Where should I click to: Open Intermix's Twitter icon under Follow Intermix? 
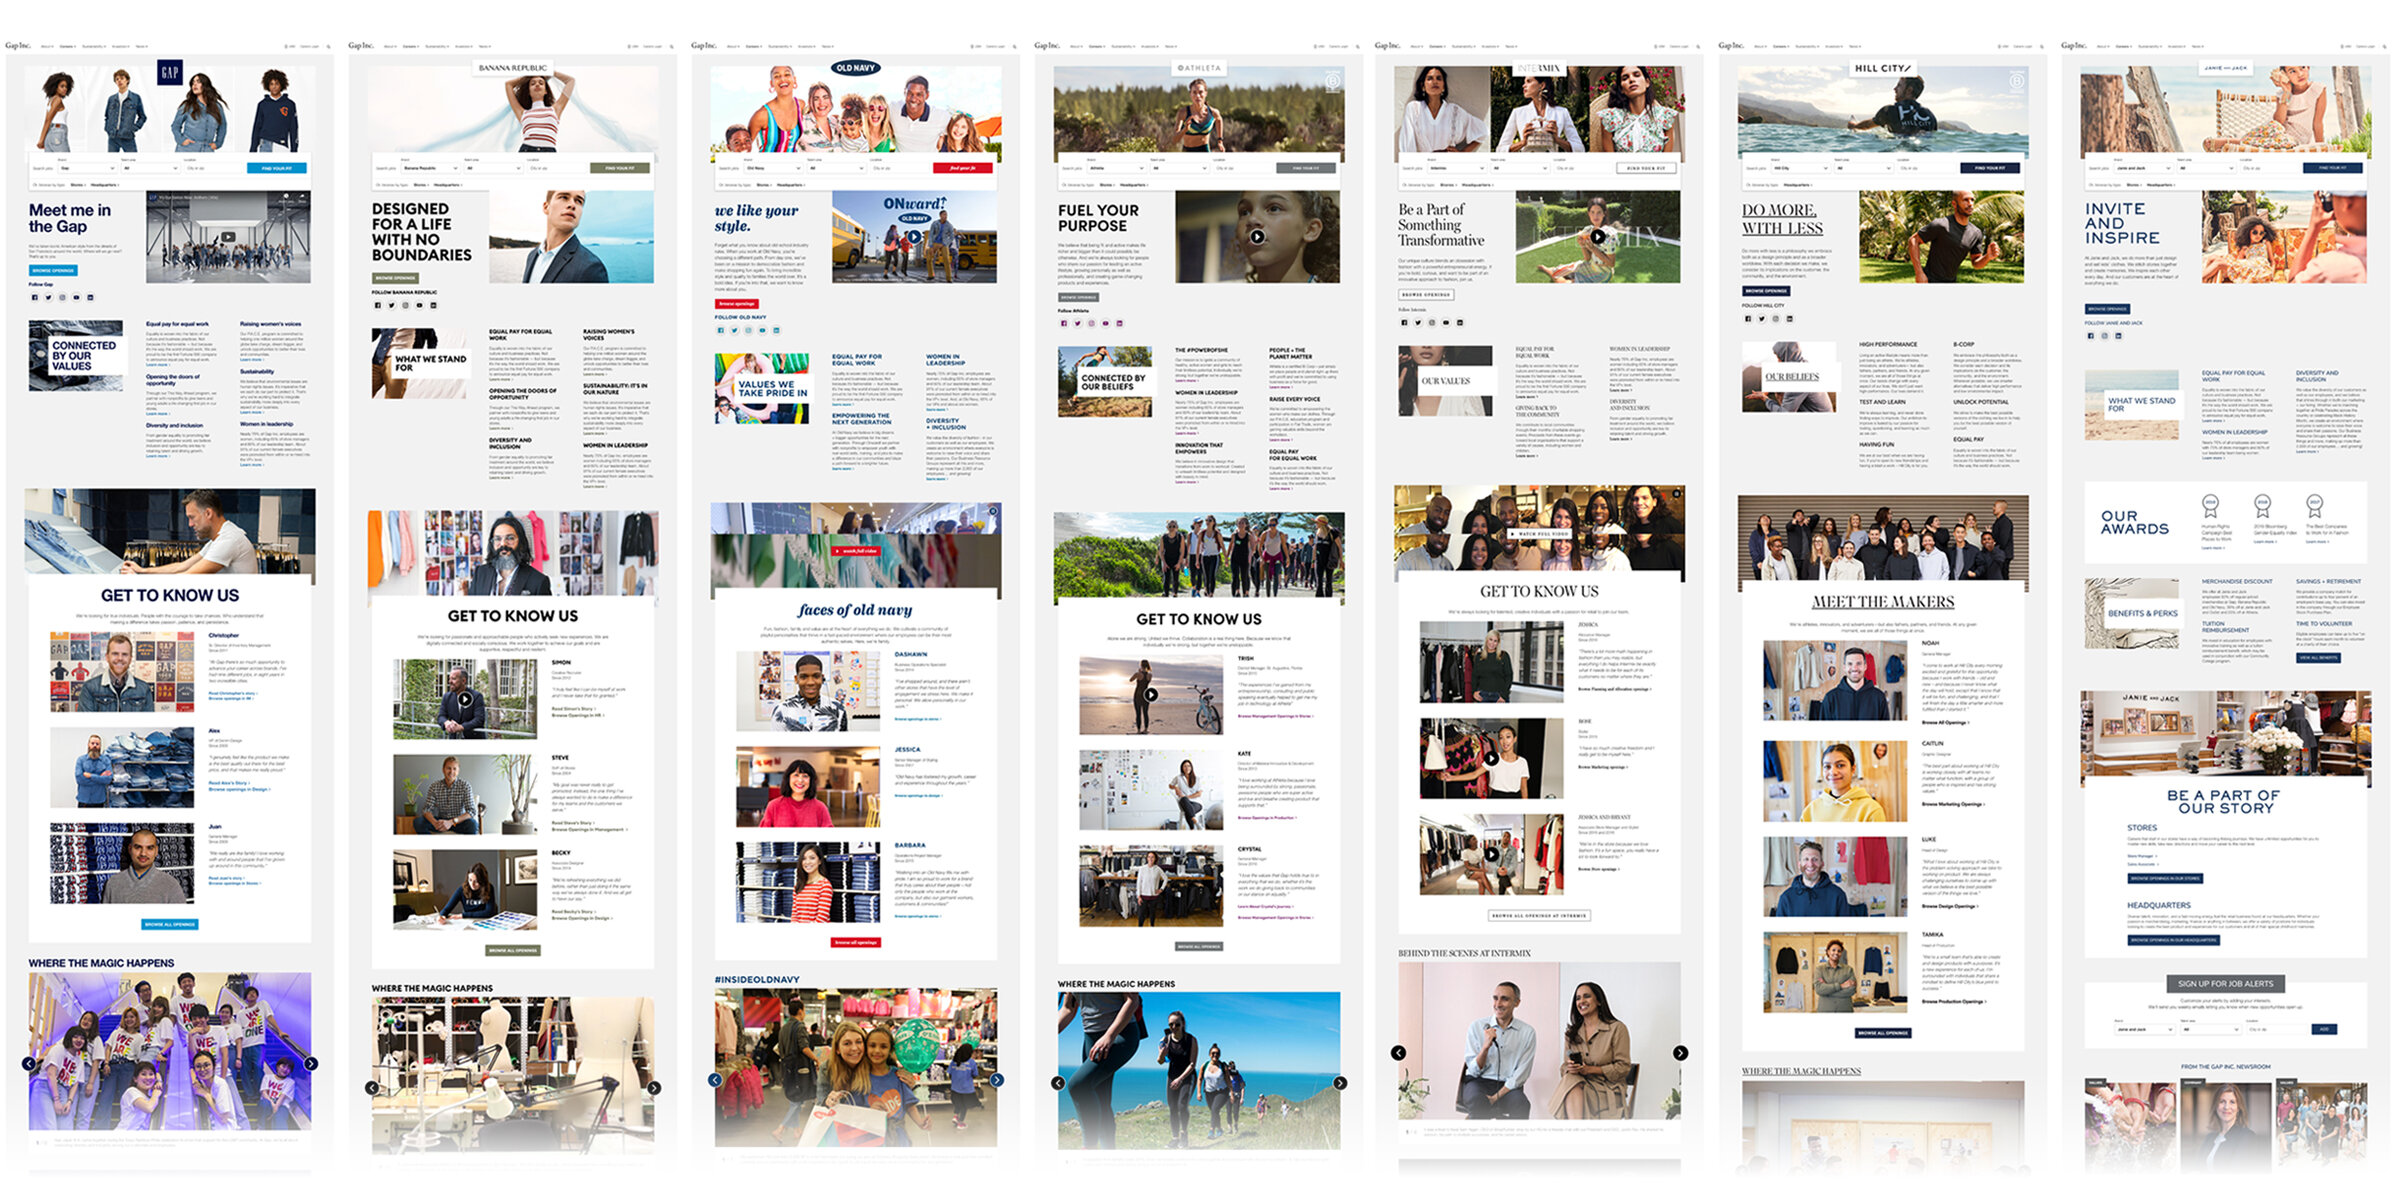(x=1418, y=322)
